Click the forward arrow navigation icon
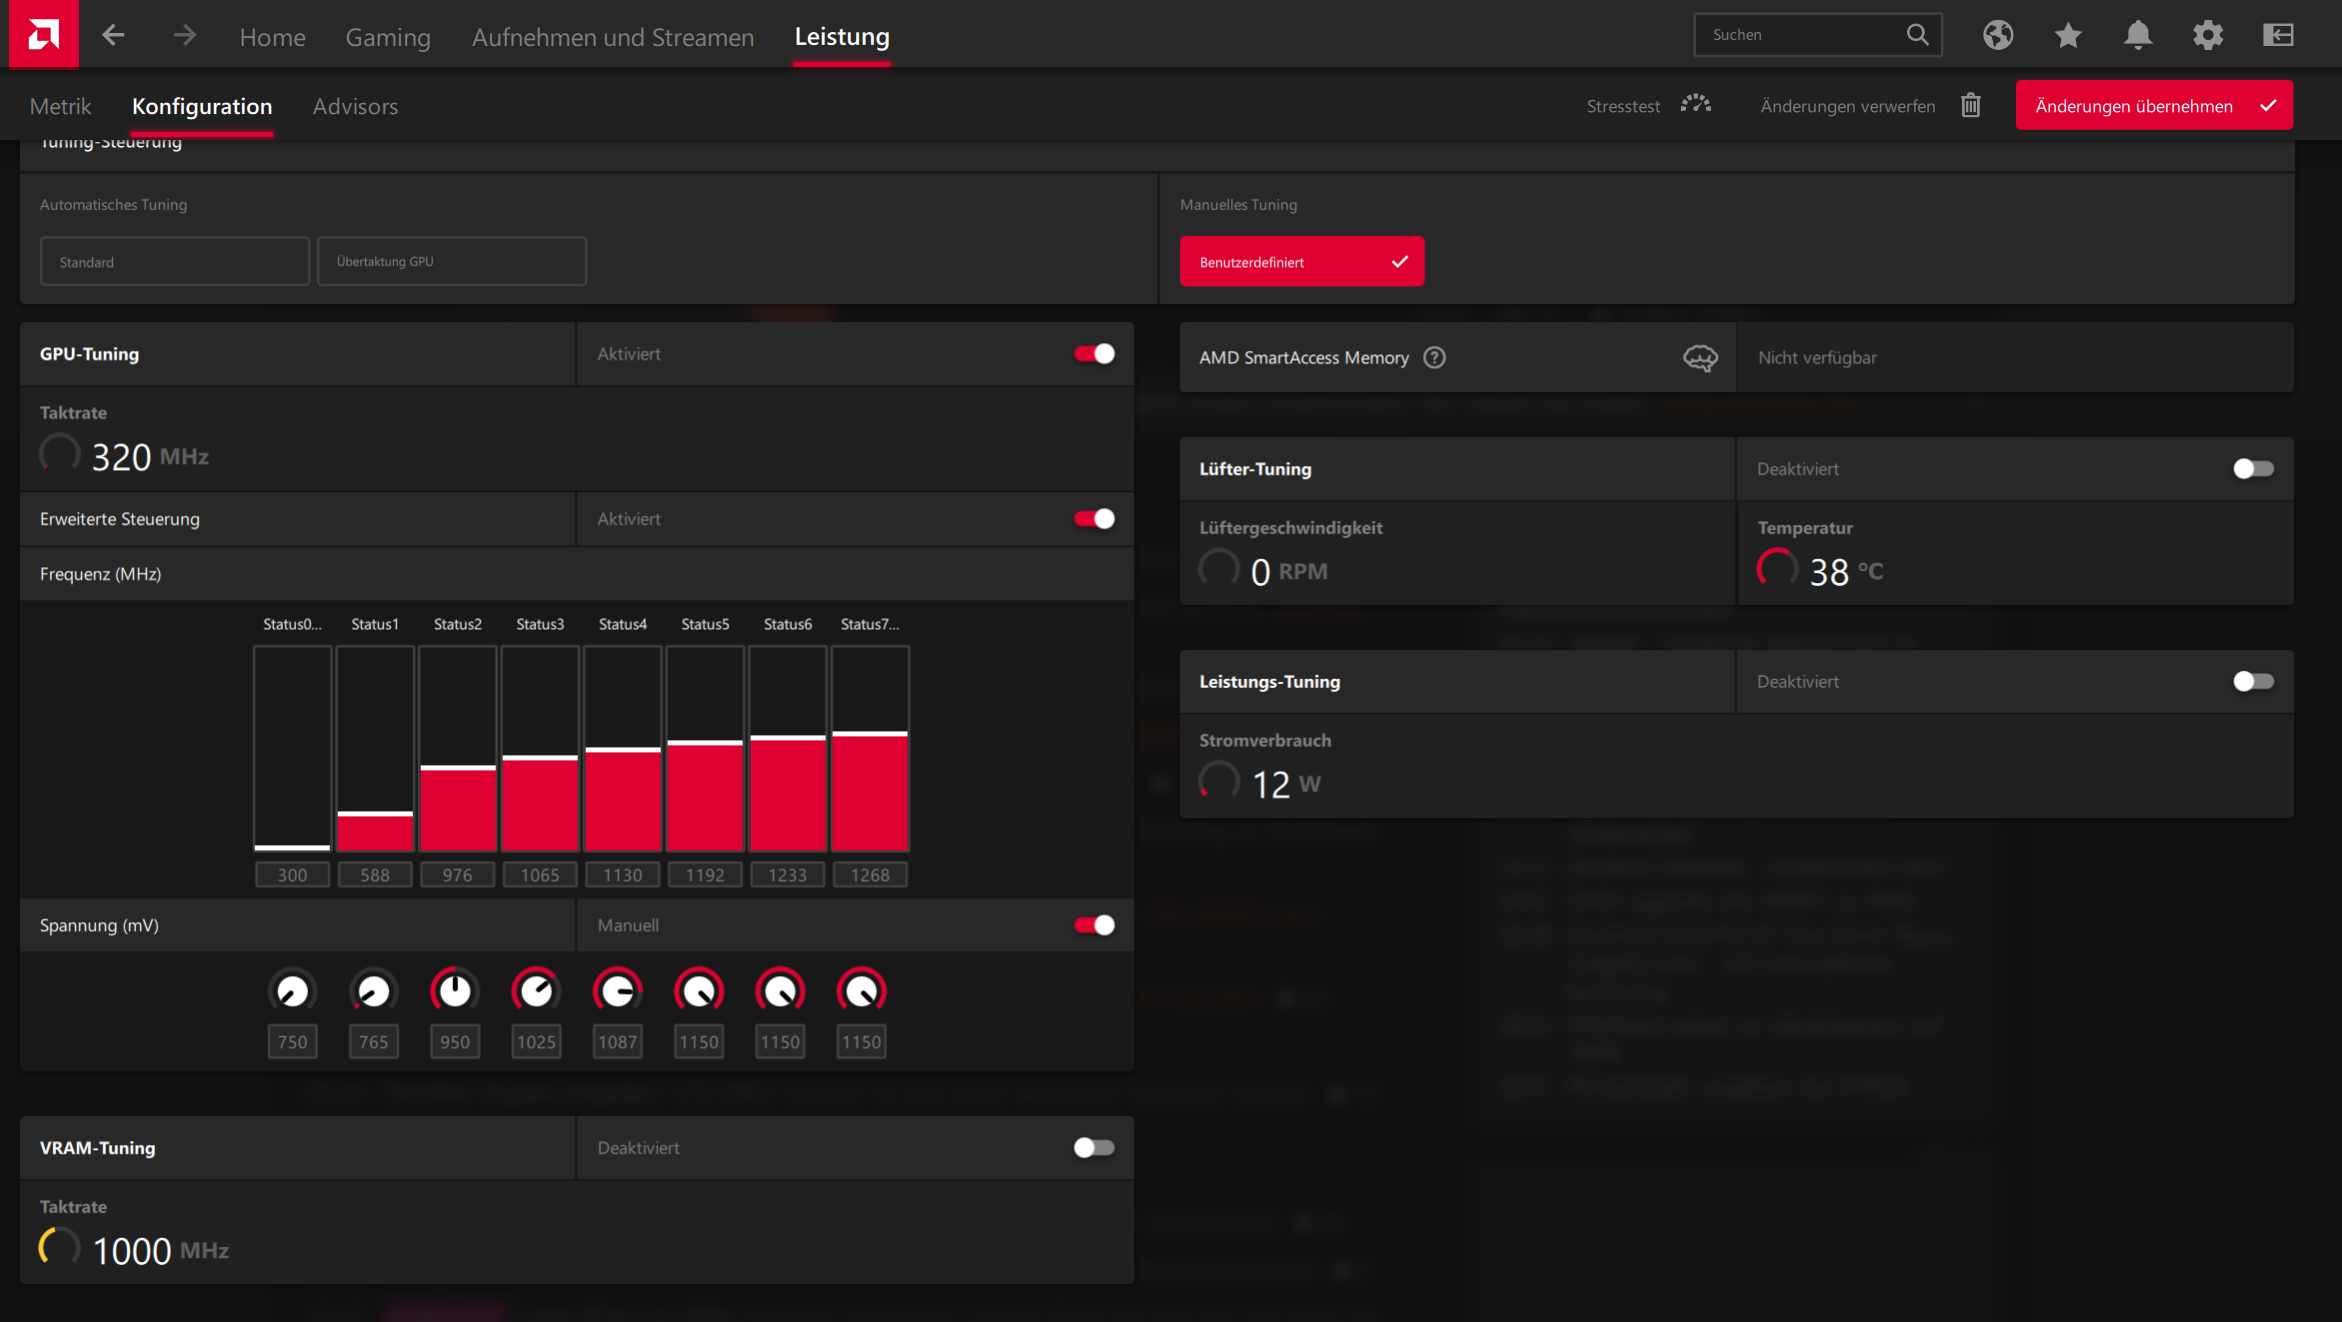This screenshot has height=1322, width=2342. tap(184, 36)
